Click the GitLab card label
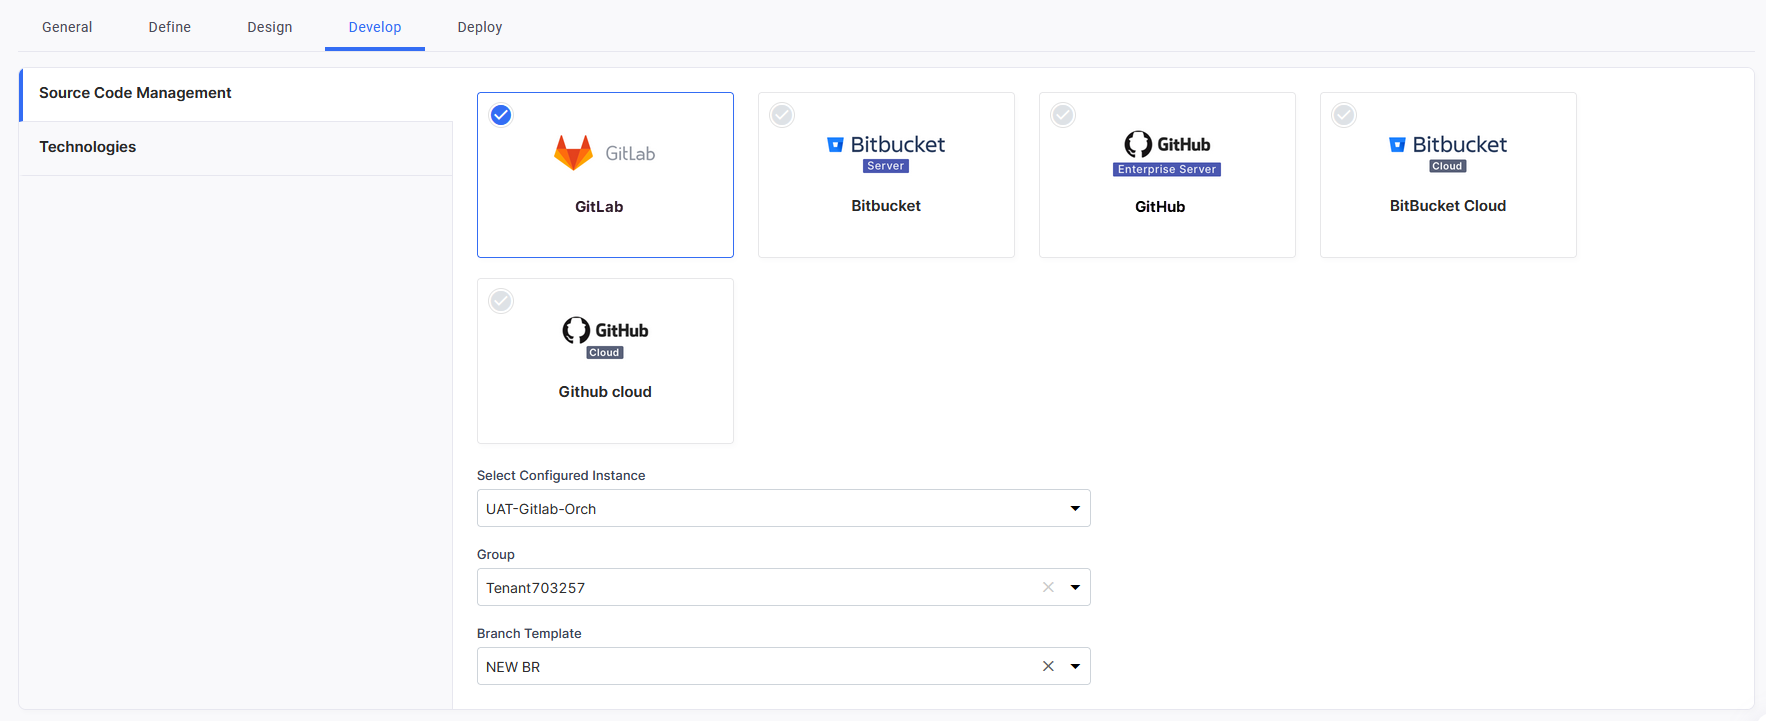The height and width of the screenshot is (721, 1766). click(599, 207)
